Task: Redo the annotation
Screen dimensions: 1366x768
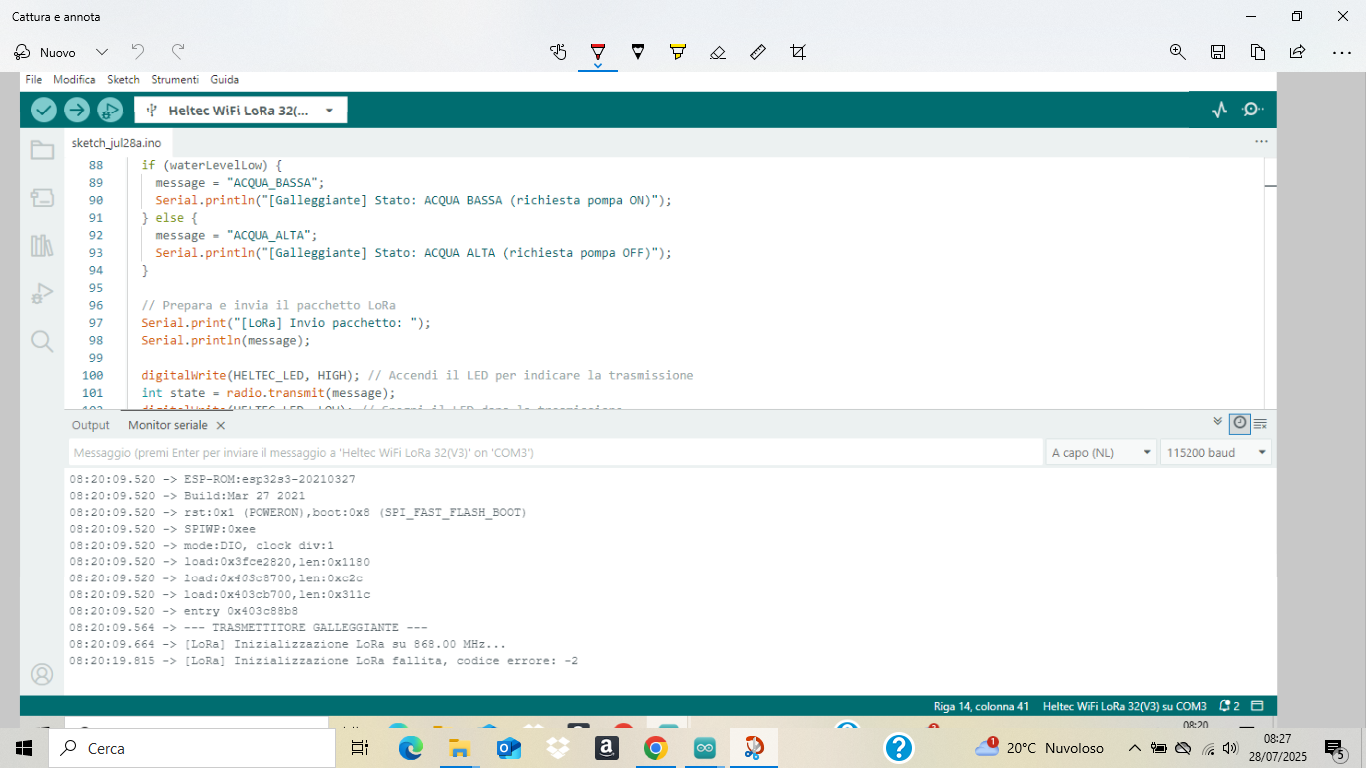Action: point(178,51)
